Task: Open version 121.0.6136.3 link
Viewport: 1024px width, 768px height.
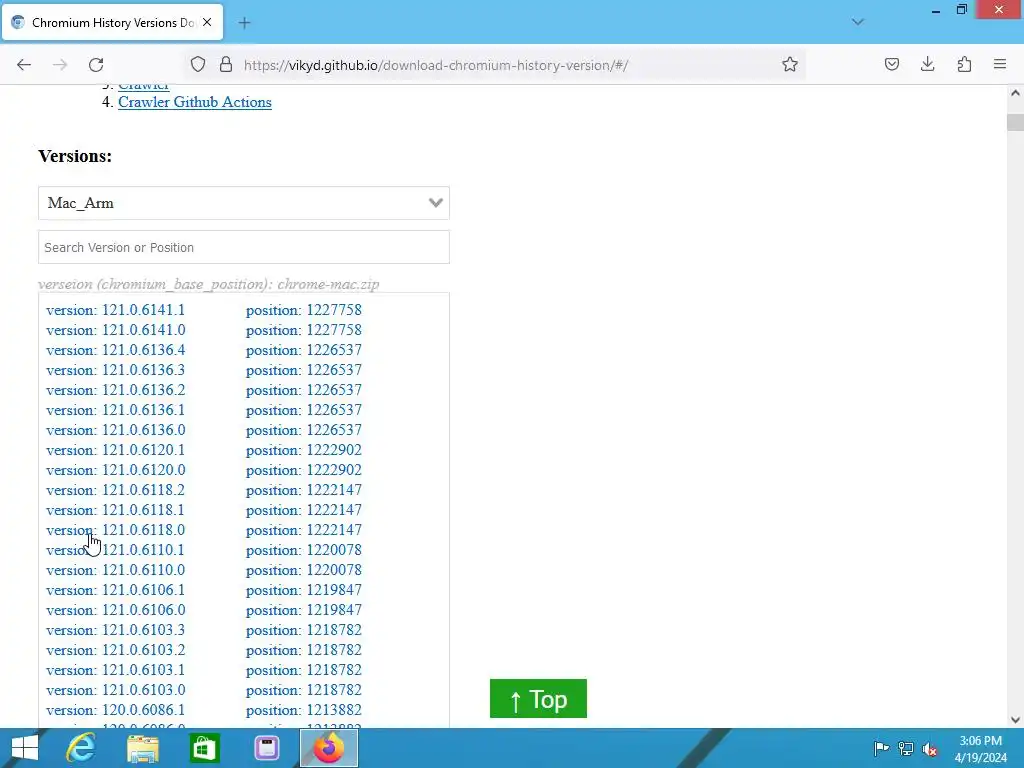Action: [116, 370]
